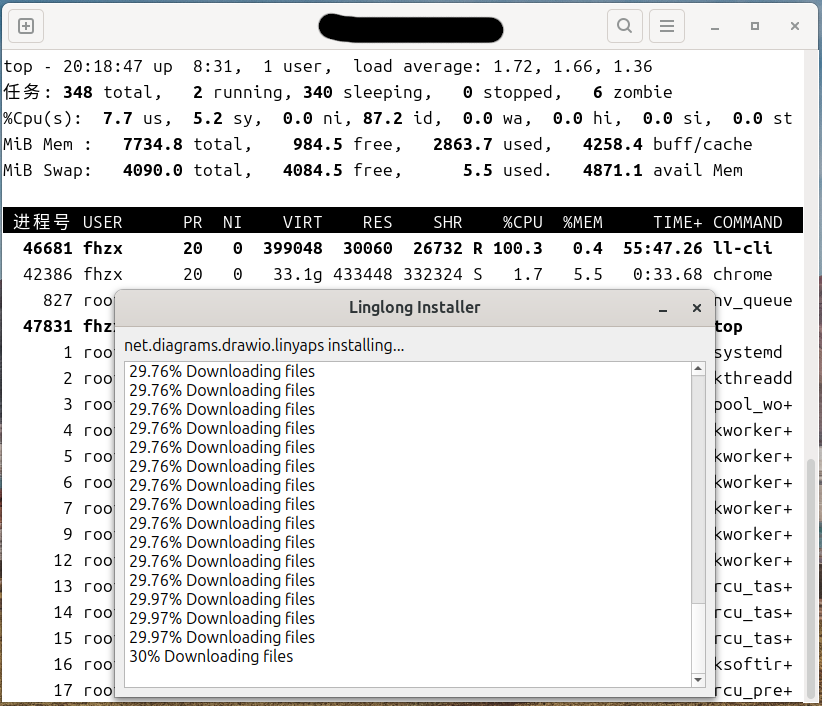Click the rcu_pre+ command name

753,690
